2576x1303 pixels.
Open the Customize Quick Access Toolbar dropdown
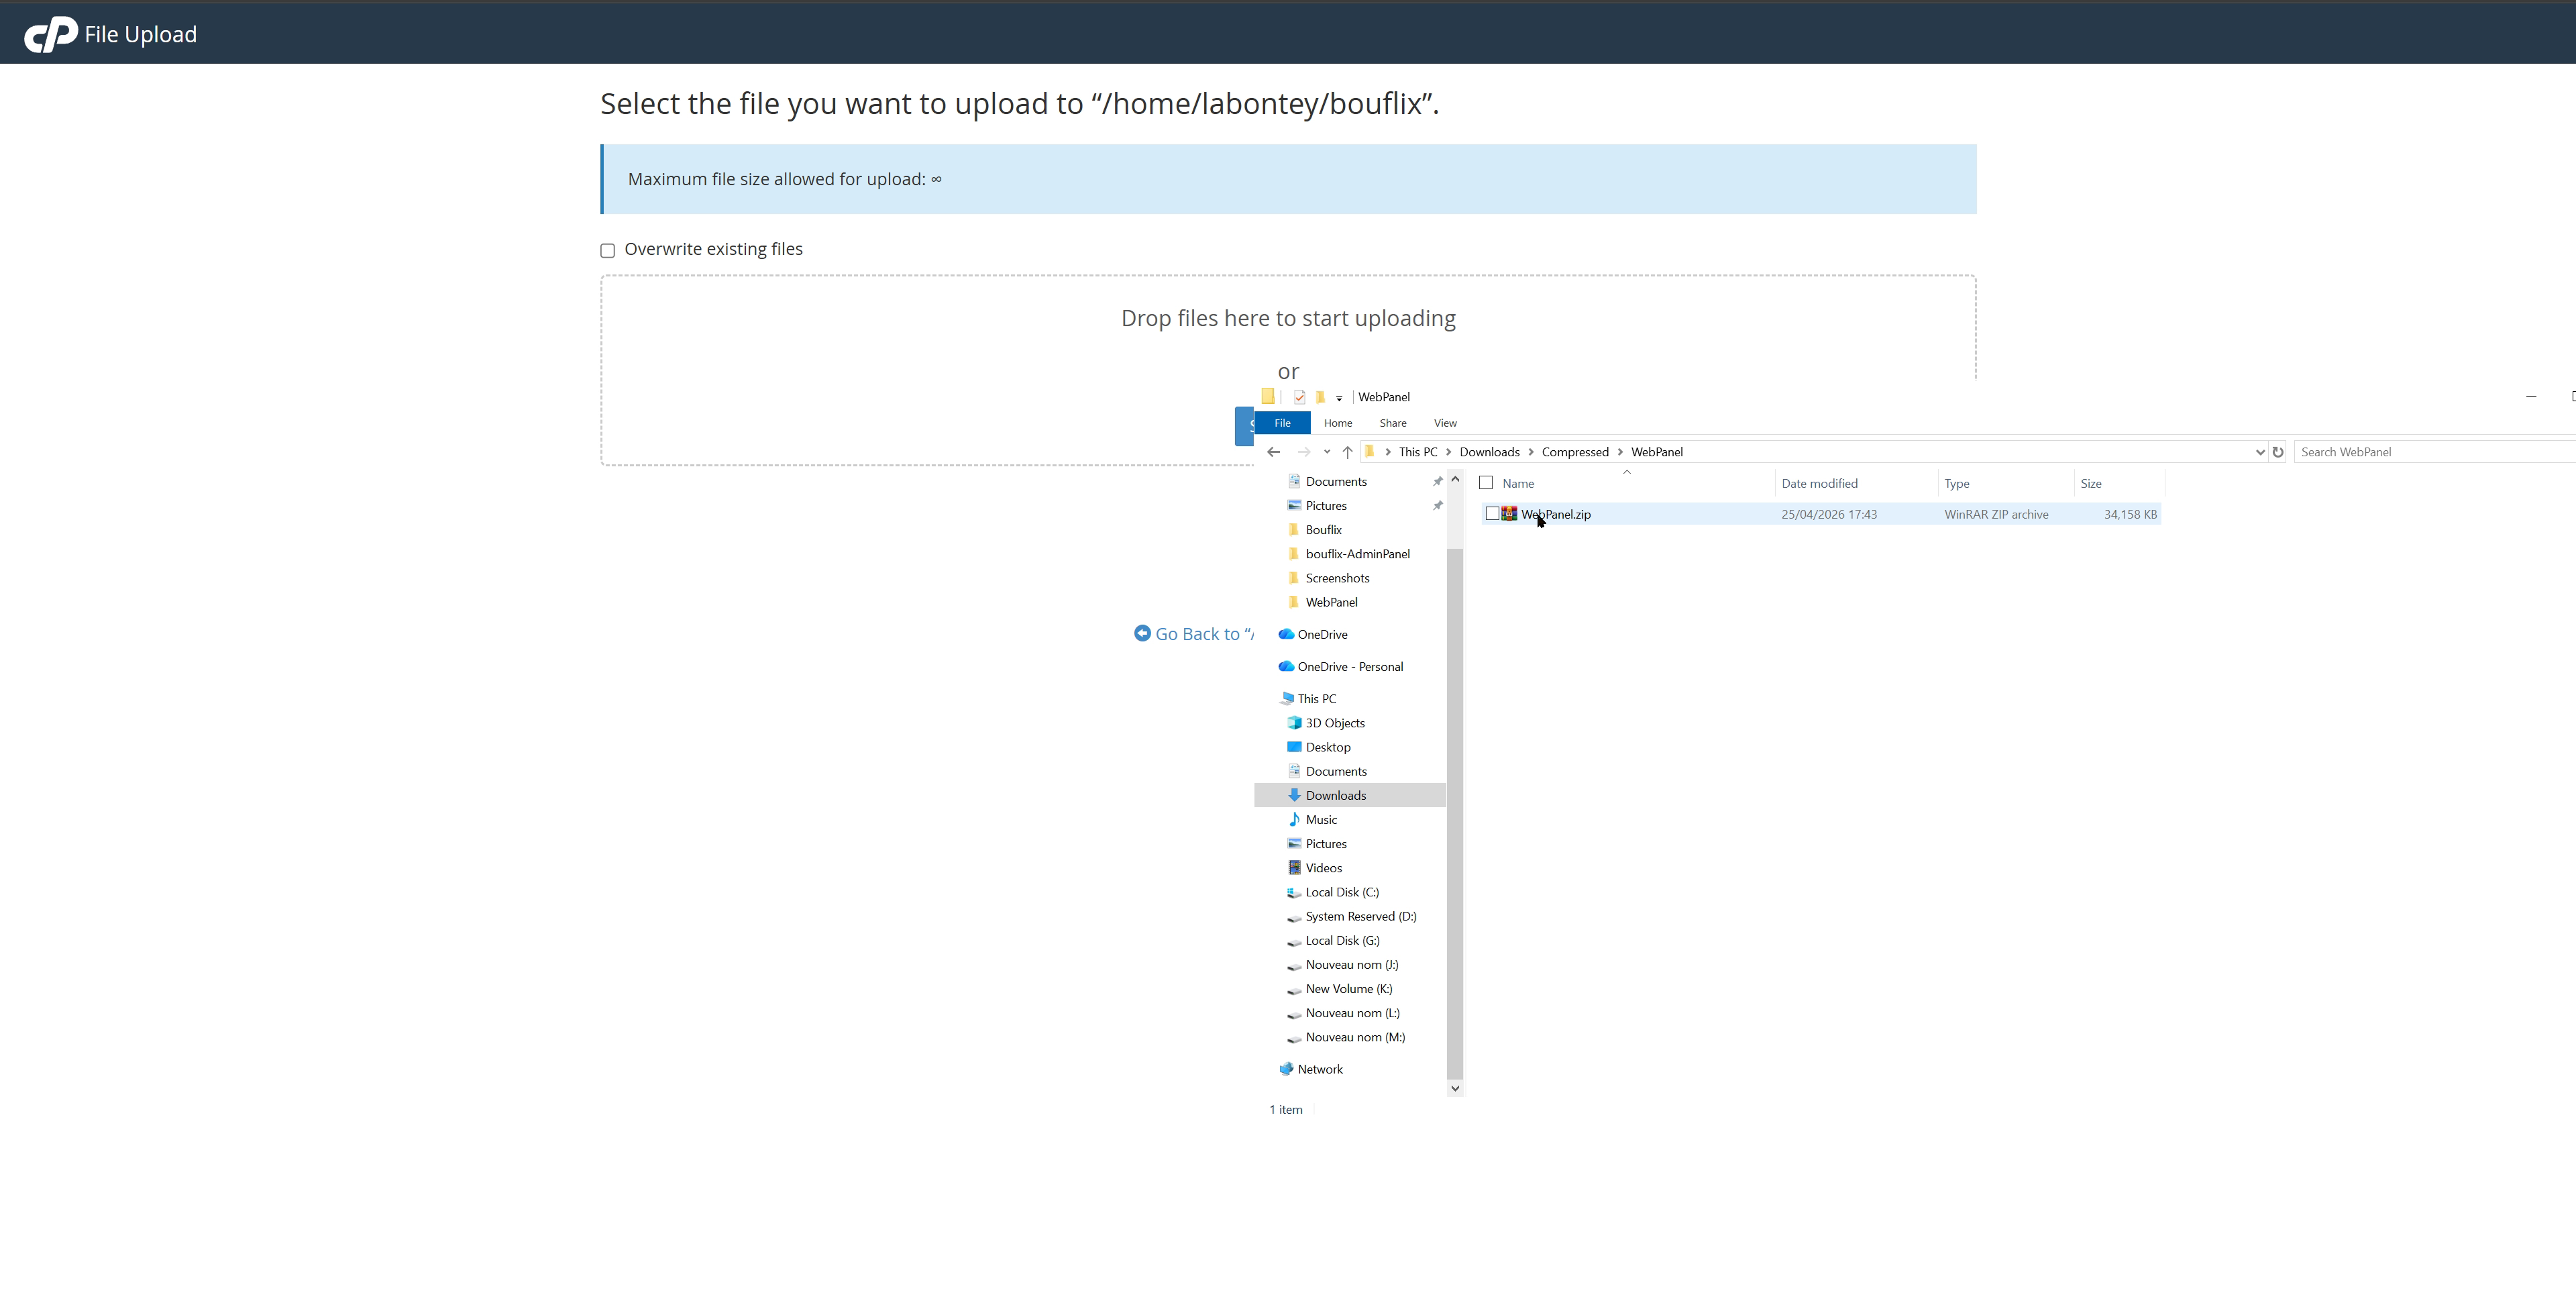point(1339,398)
